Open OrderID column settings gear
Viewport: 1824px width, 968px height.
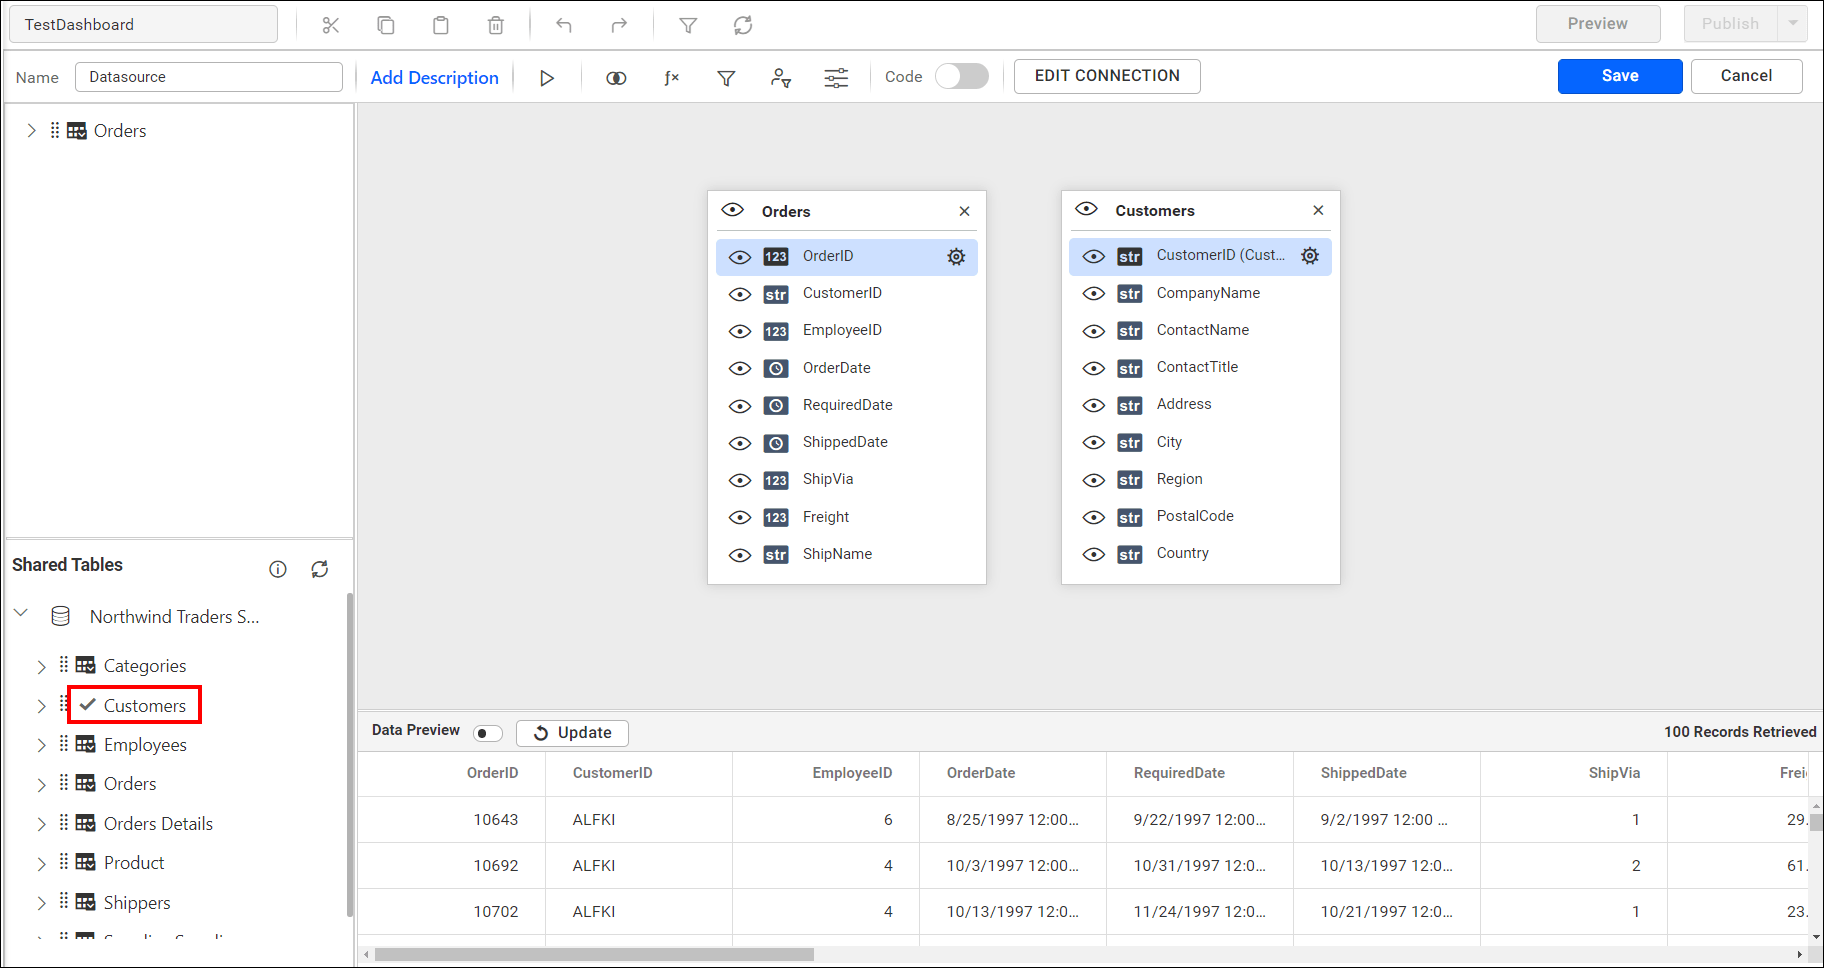point(957,257)
